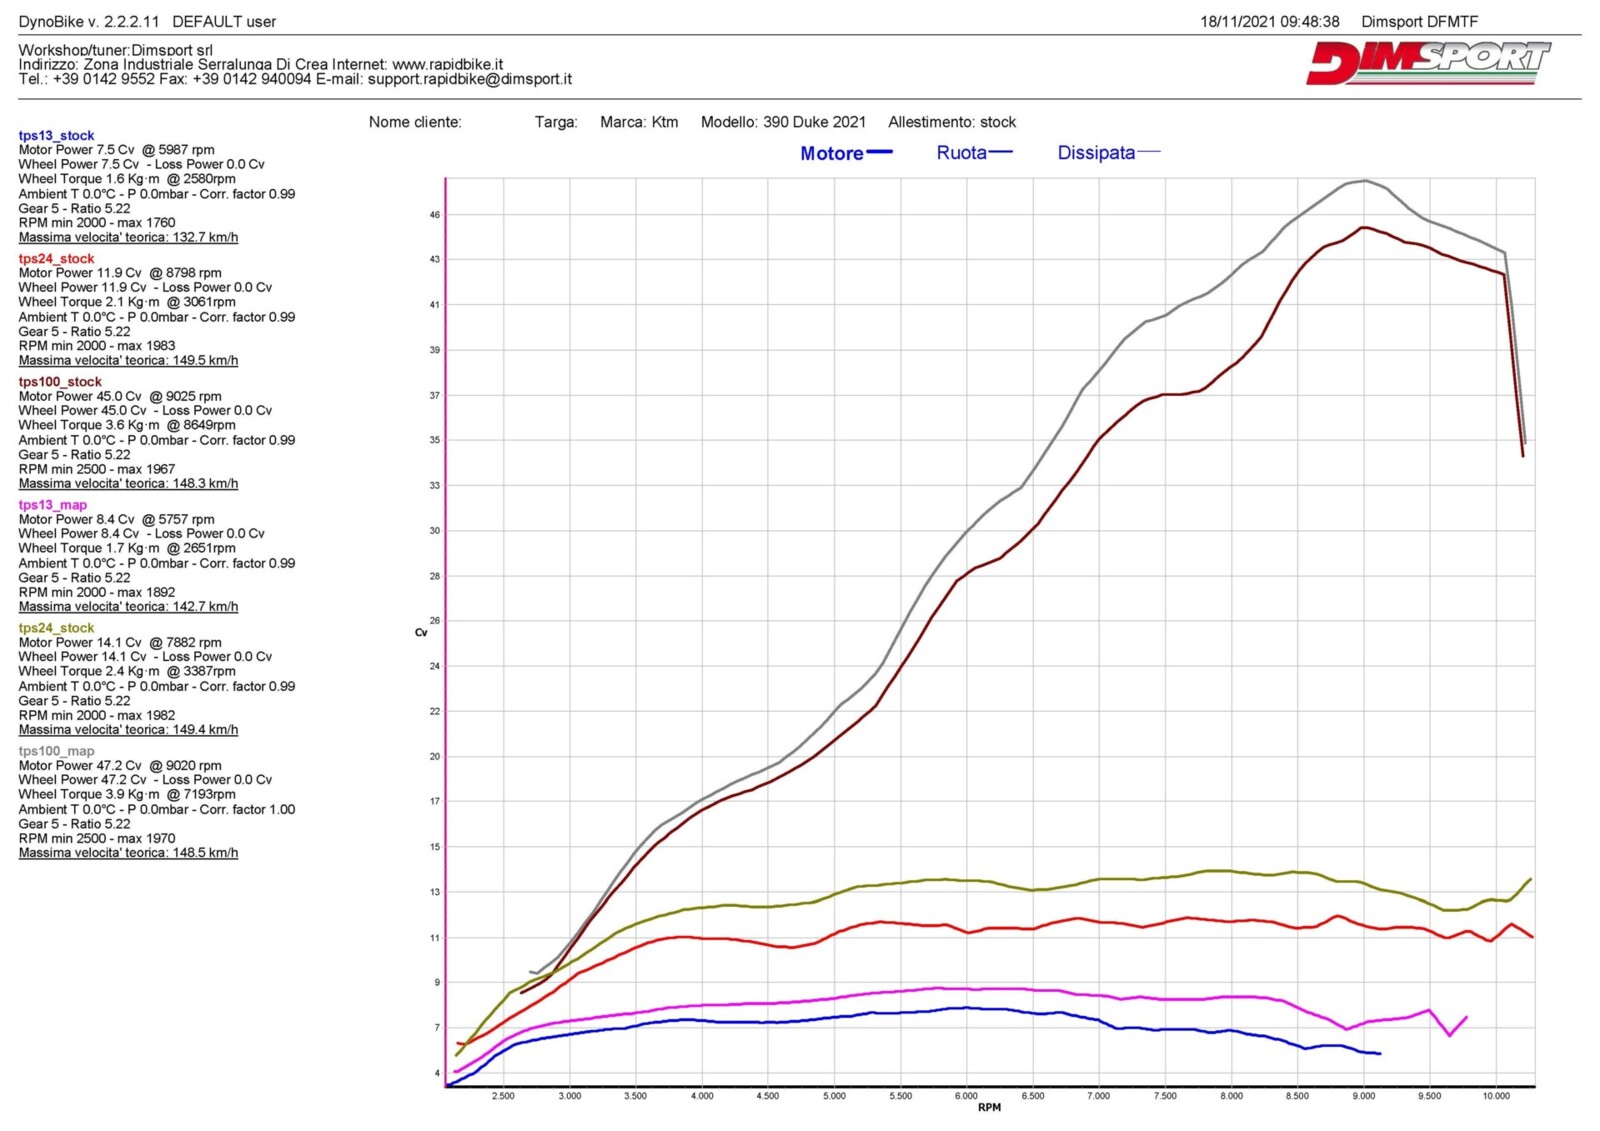Open the tps100_stock run title
Viewport: 1600px width, 1131px height.
coord(60,382)
